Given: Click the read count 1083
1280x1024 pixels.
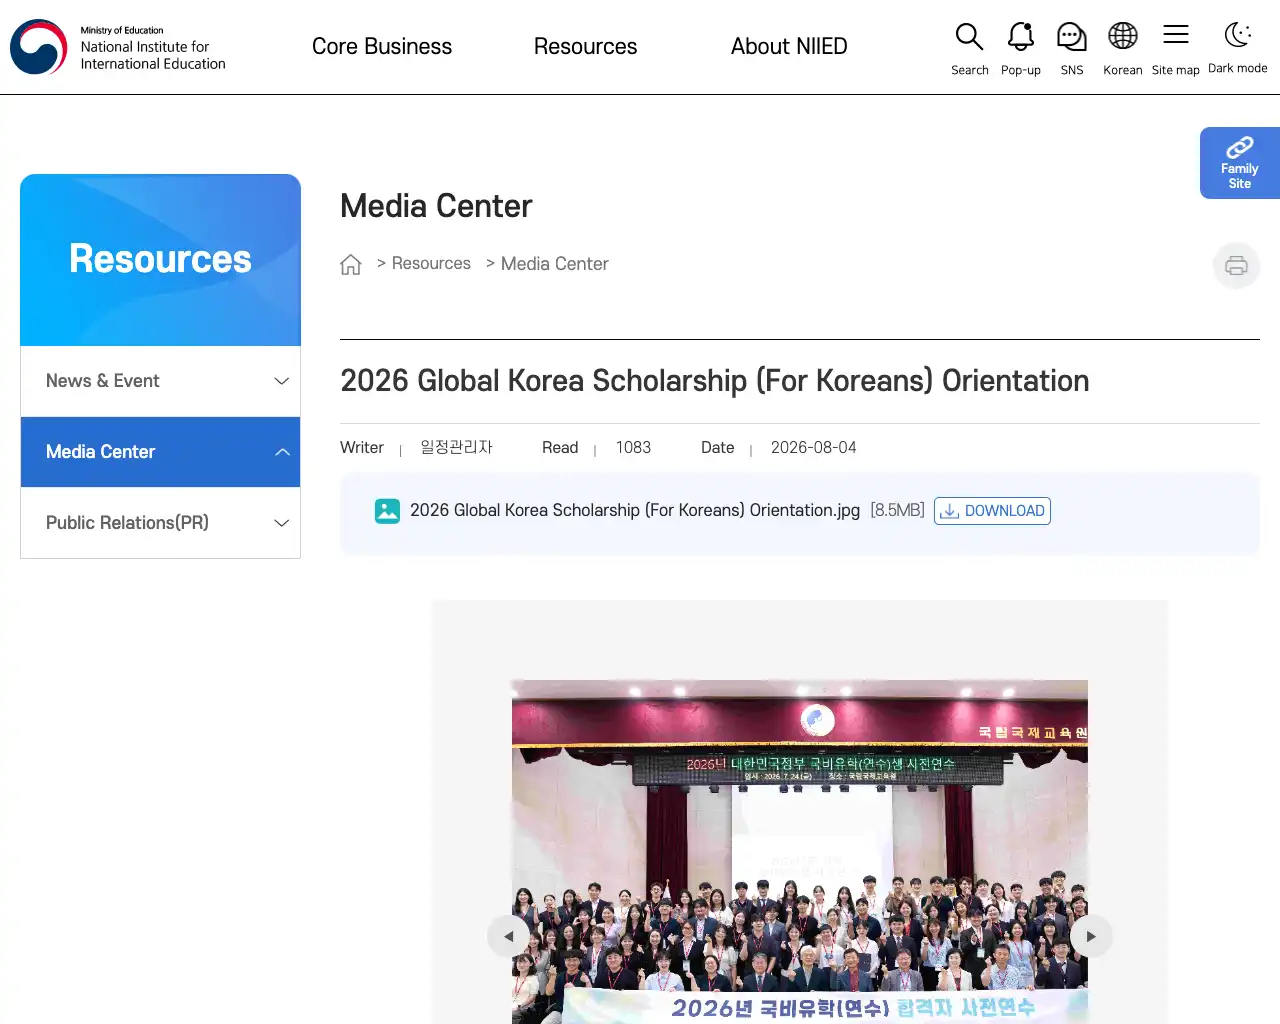Looking at the screenshot, I should [x=633, y=447].
